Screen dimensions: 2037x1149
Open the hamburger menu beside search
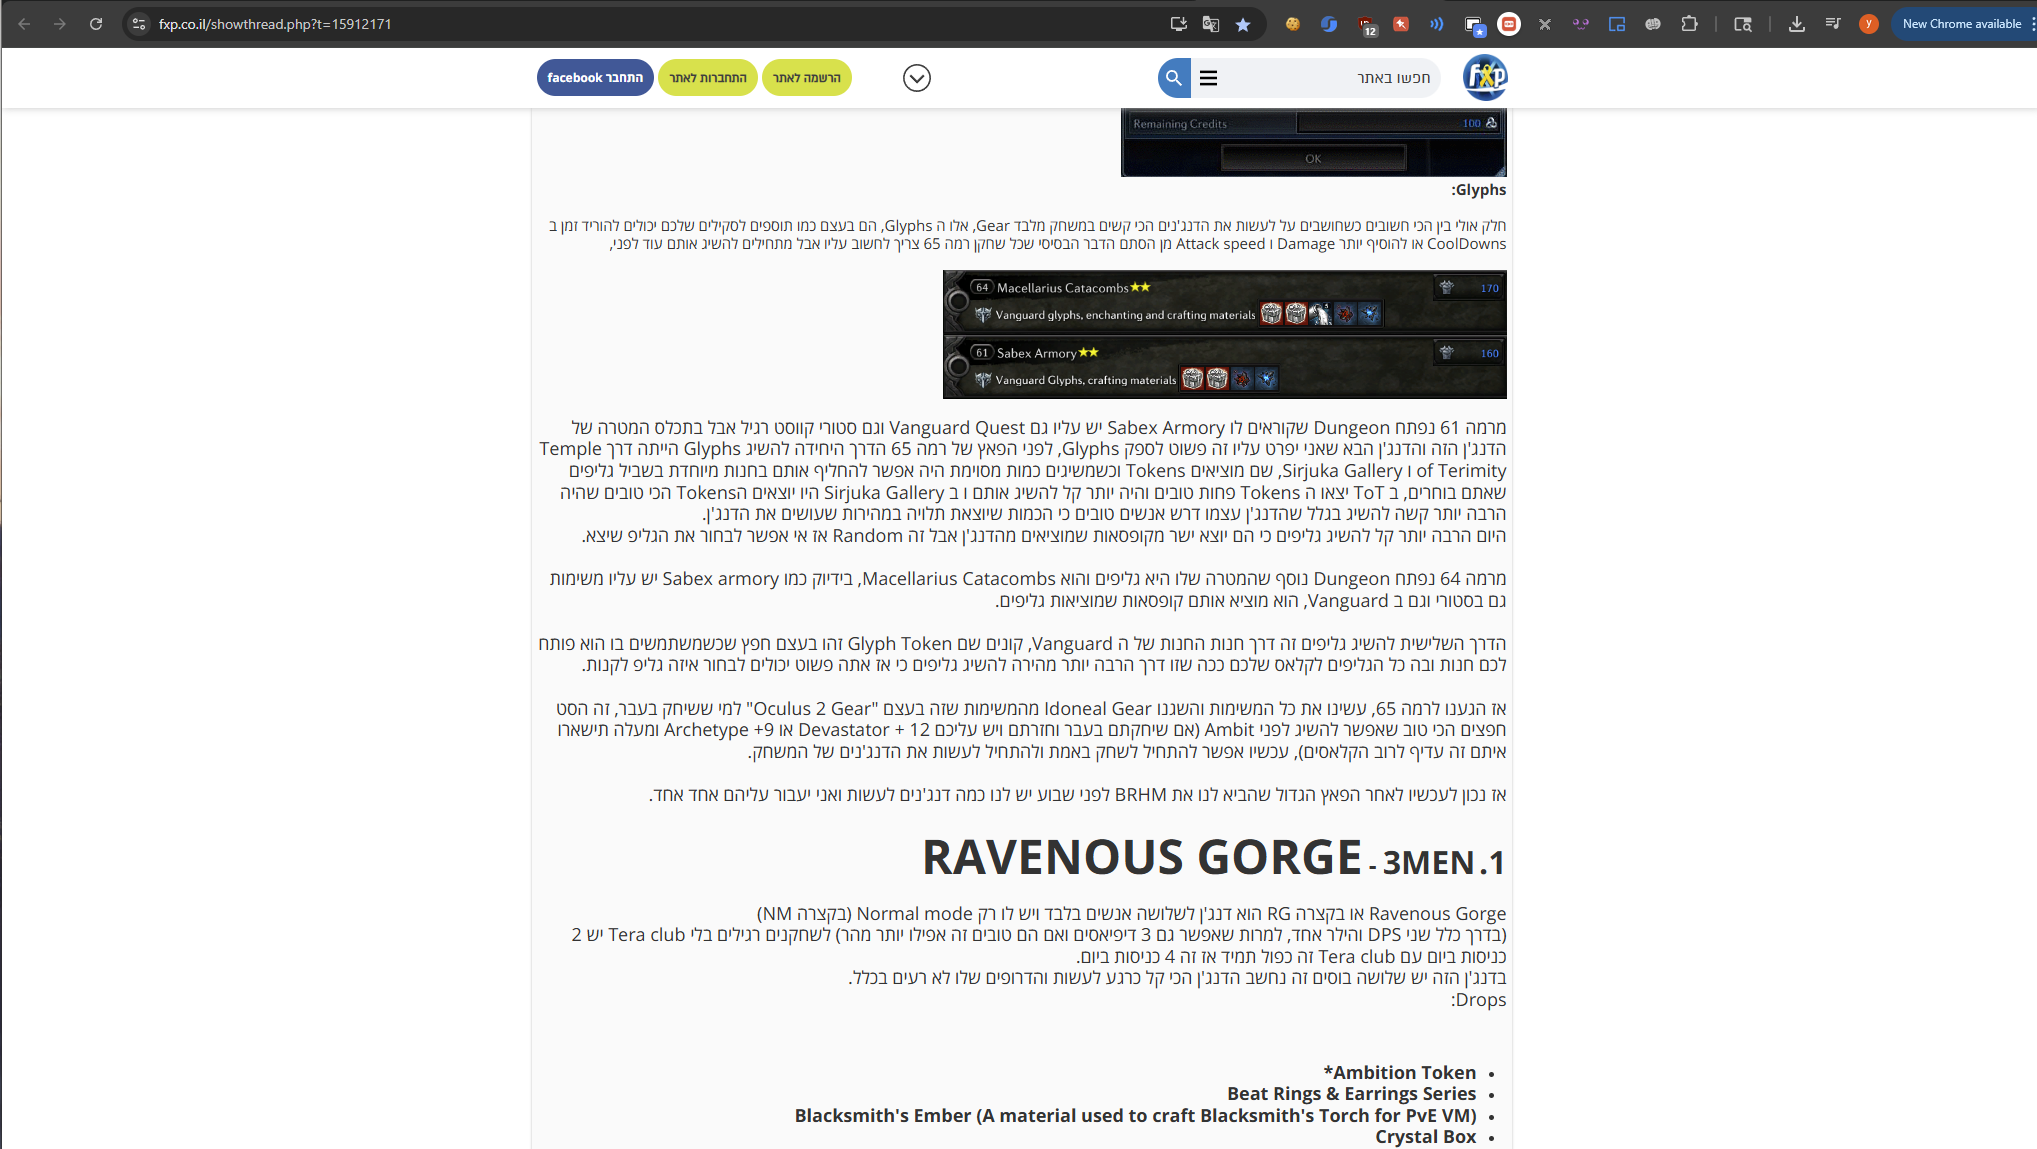tap(1208, 77)
